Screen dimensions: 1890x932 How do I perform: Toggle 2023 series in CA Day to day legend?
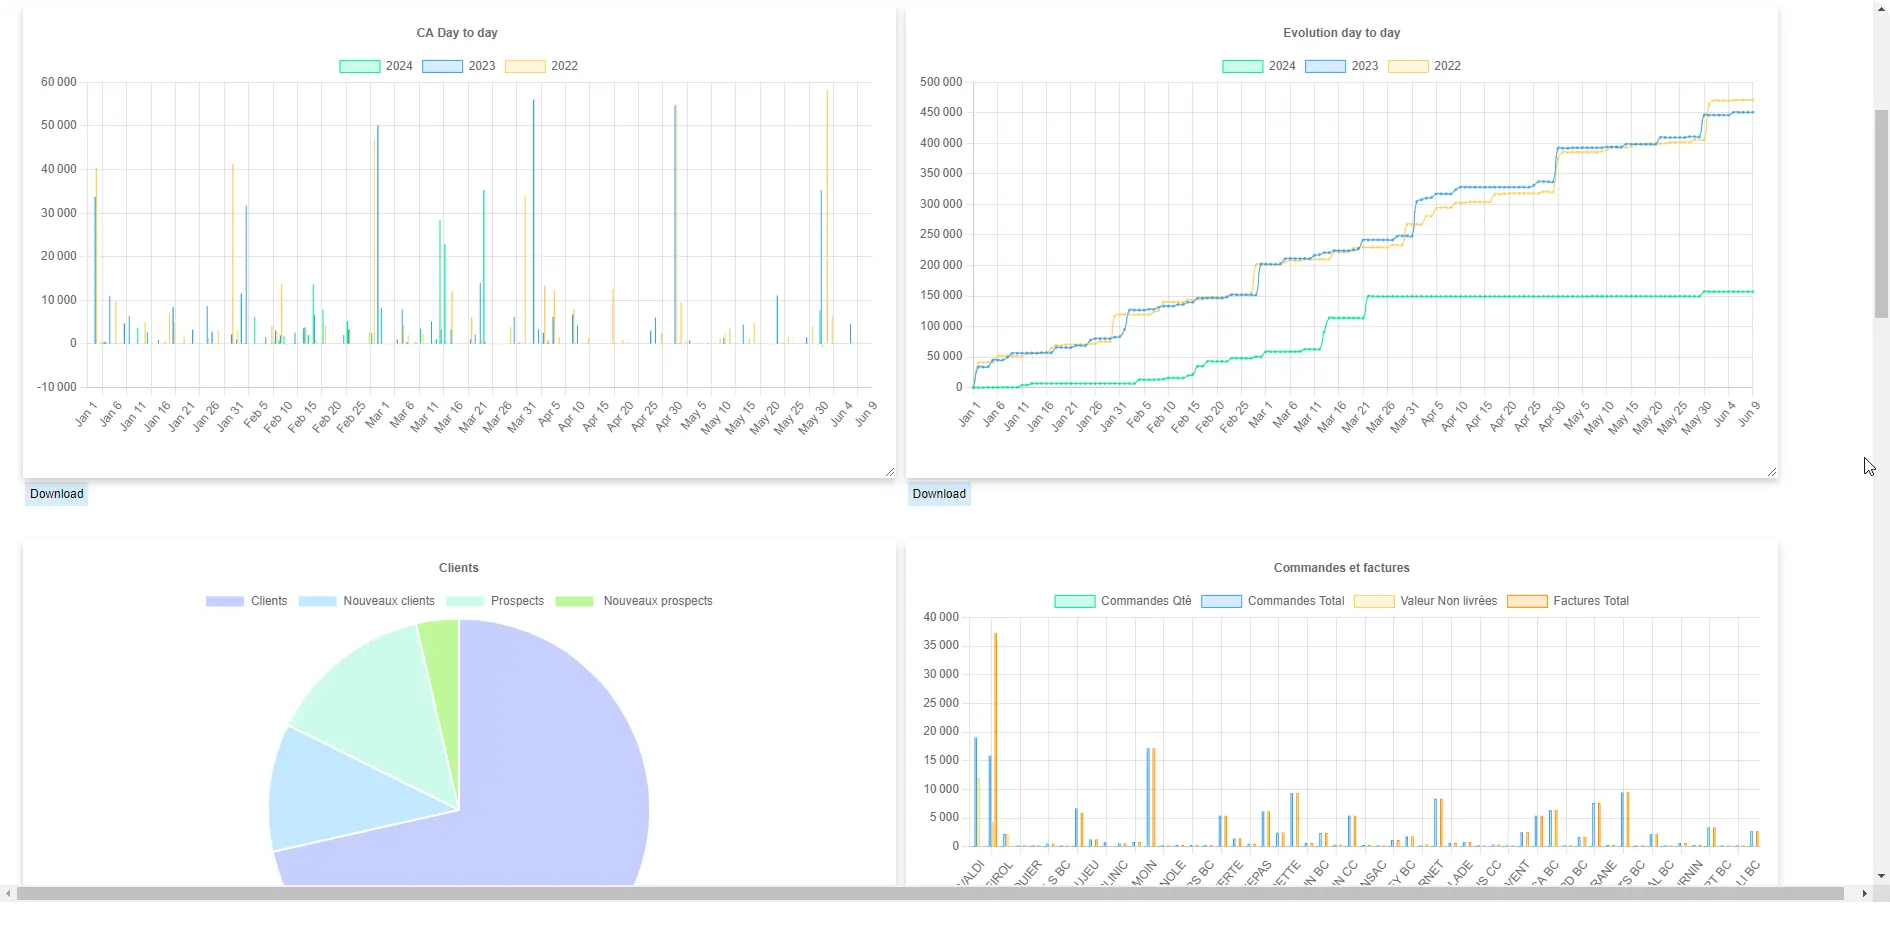459,66
